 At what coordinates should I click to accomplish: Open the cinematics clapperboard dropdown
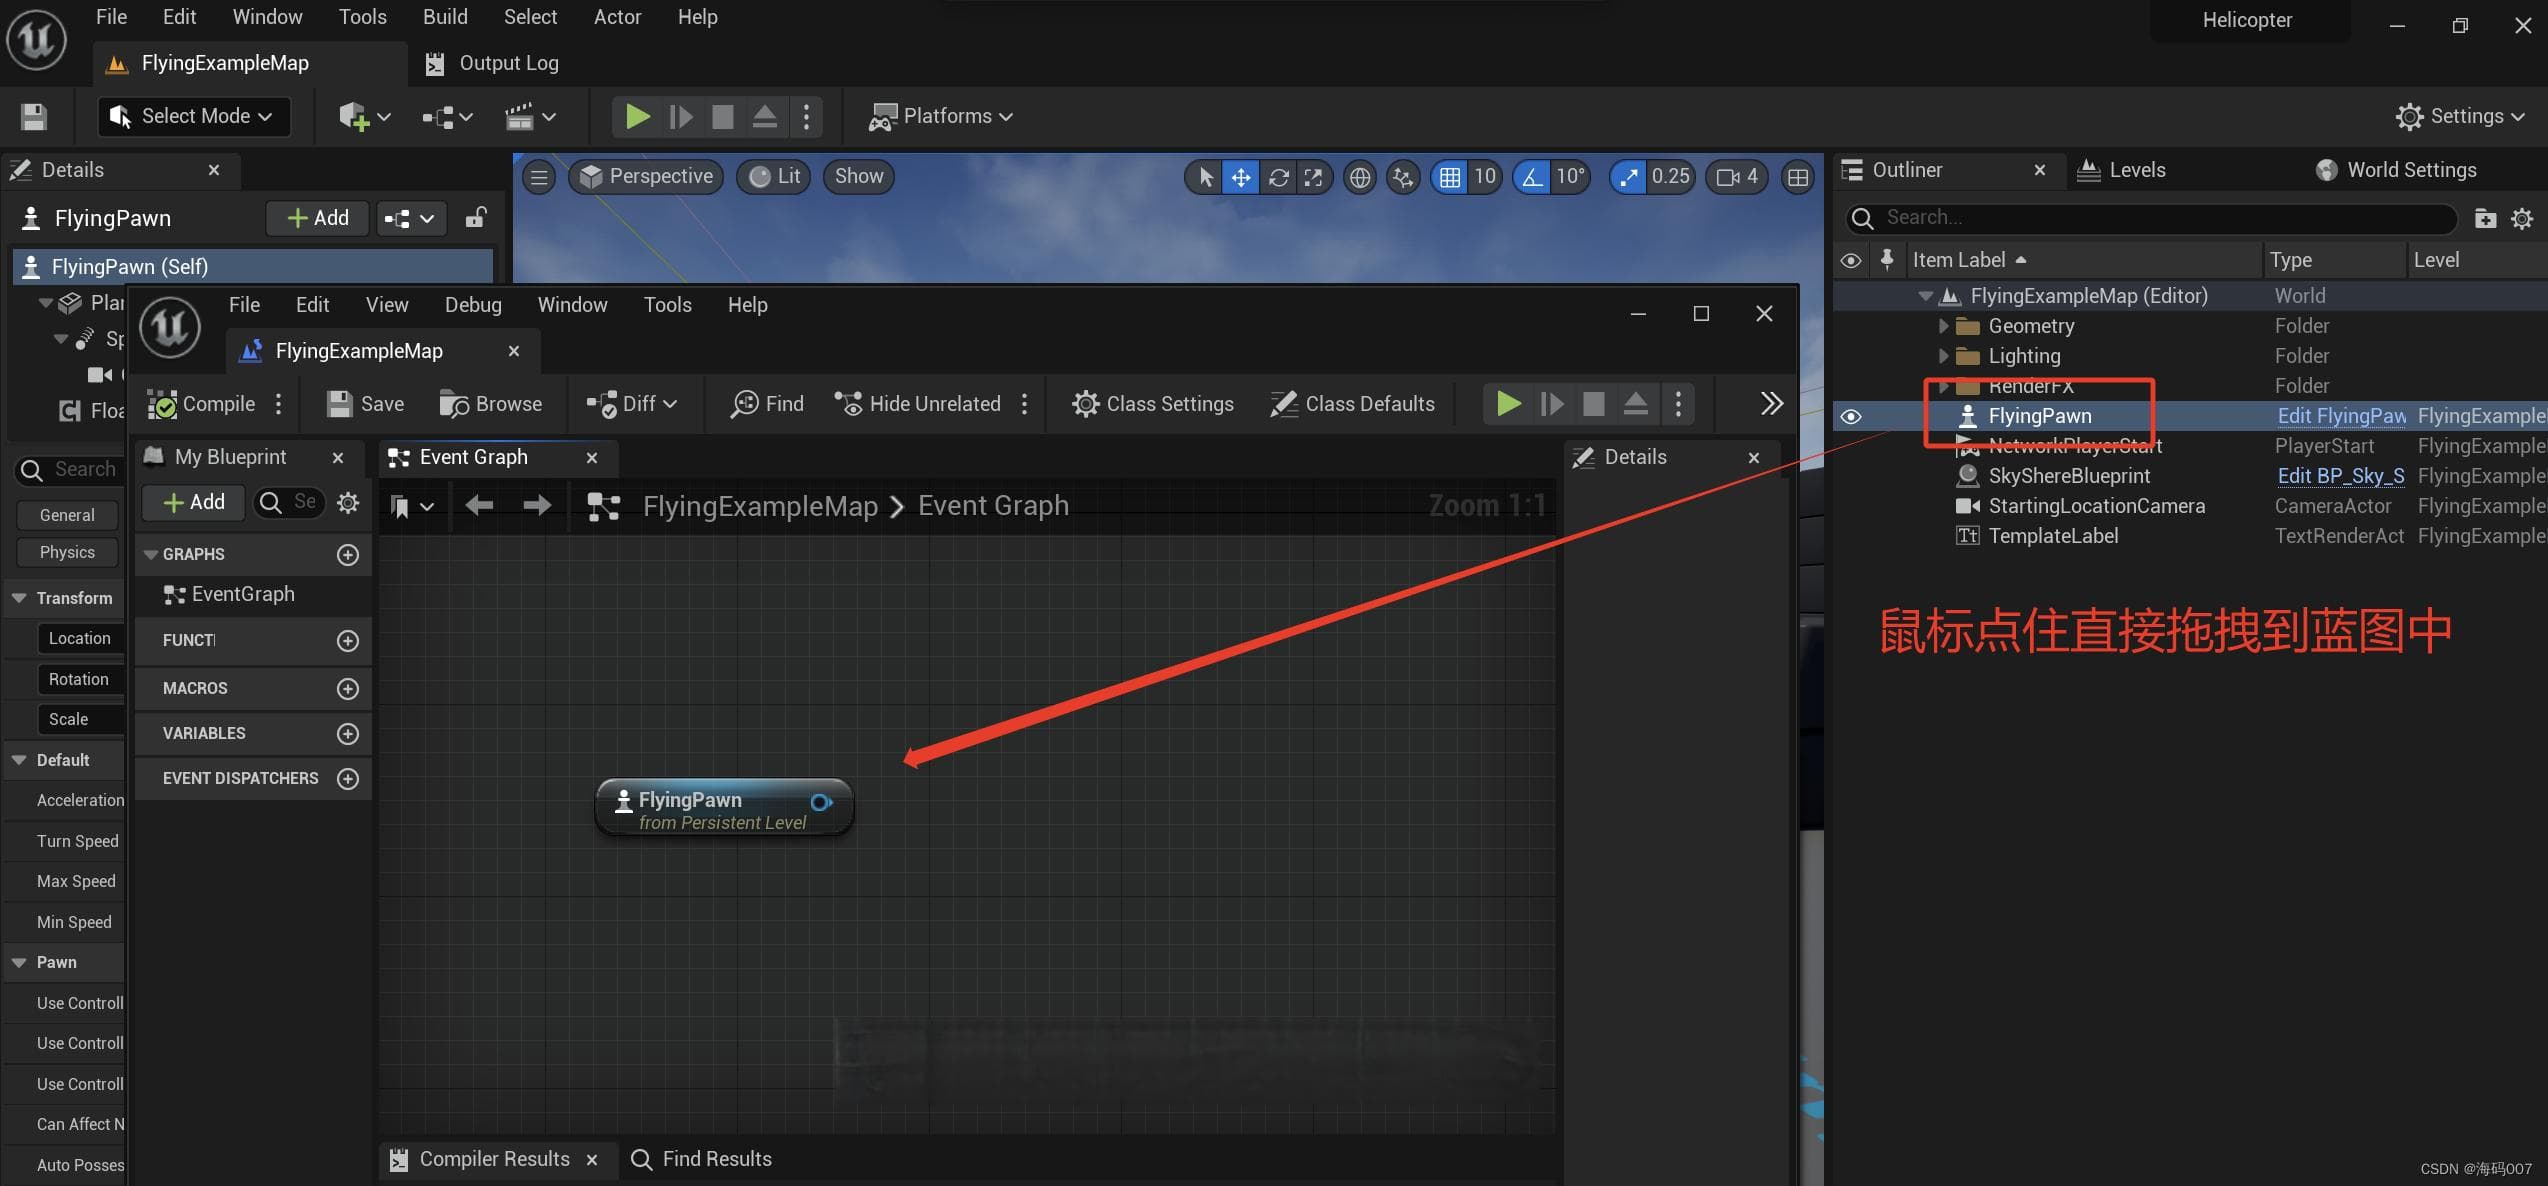[x=529, y=116]
